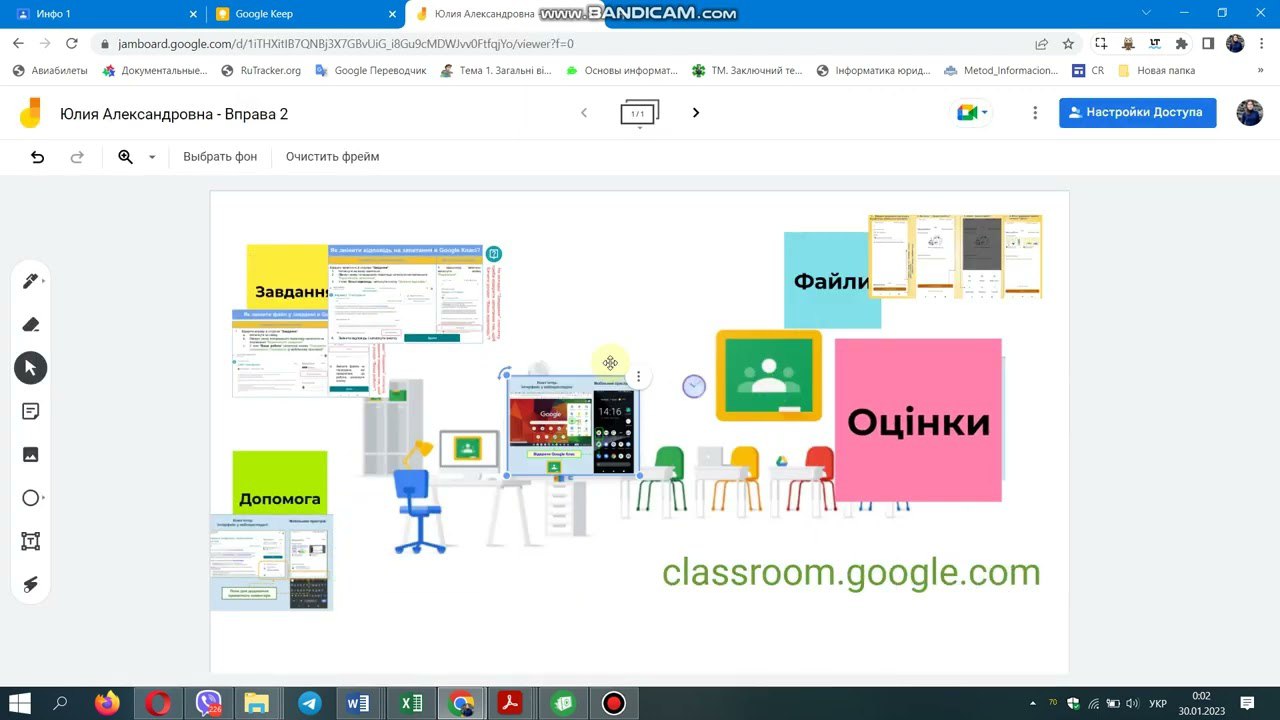Expand the frame bar 1/1
This screenshot has height=720, width=1280.
(x=640, y=114)
